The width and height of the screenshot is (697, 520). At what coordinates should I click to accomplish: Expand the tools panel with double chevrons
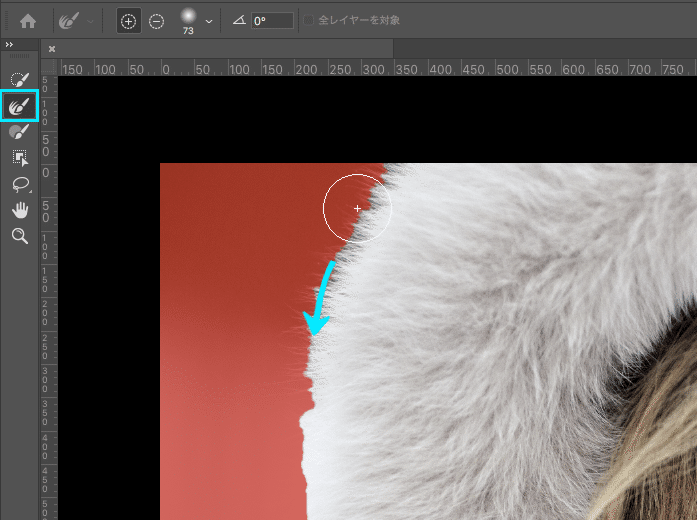click(x=9, y=44)
